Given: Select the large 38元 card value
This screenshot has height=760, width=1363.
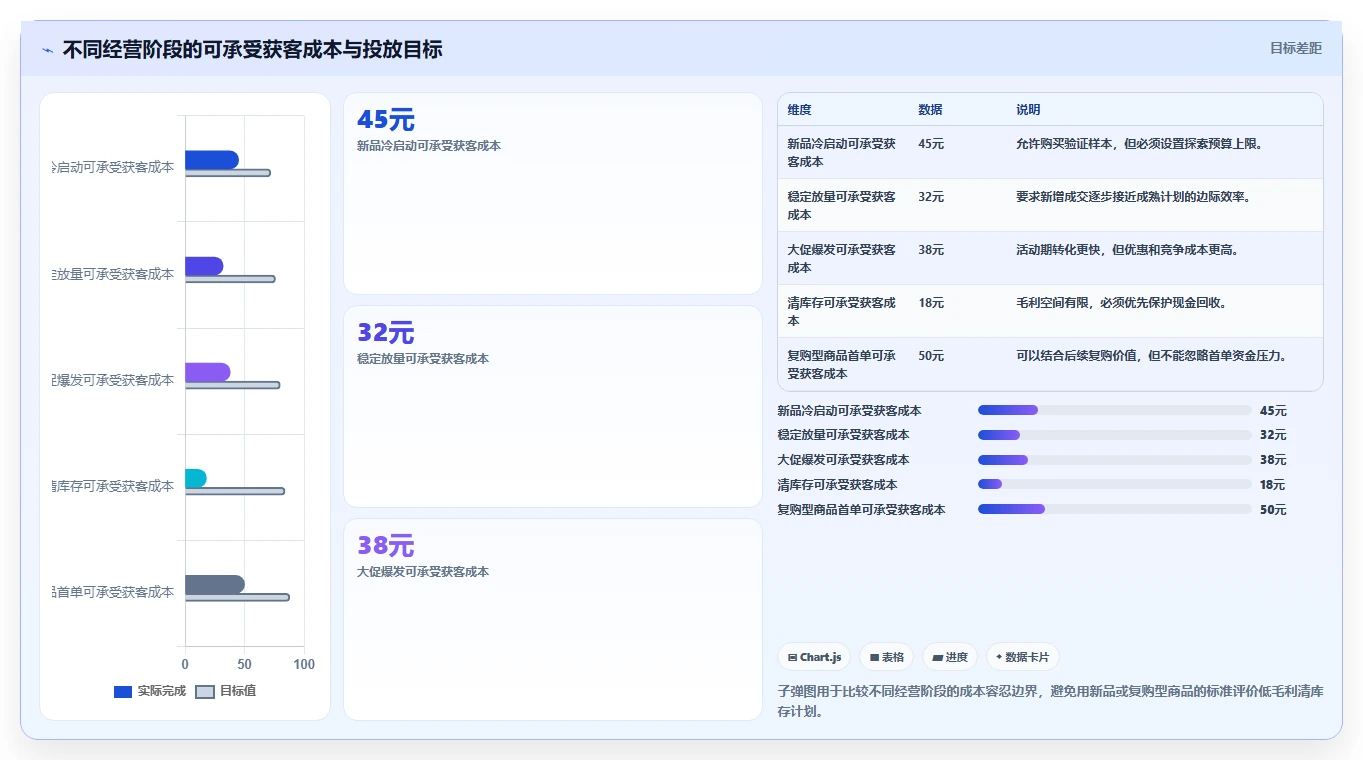Looking at the screenshot, I should (x=386, y=546).
